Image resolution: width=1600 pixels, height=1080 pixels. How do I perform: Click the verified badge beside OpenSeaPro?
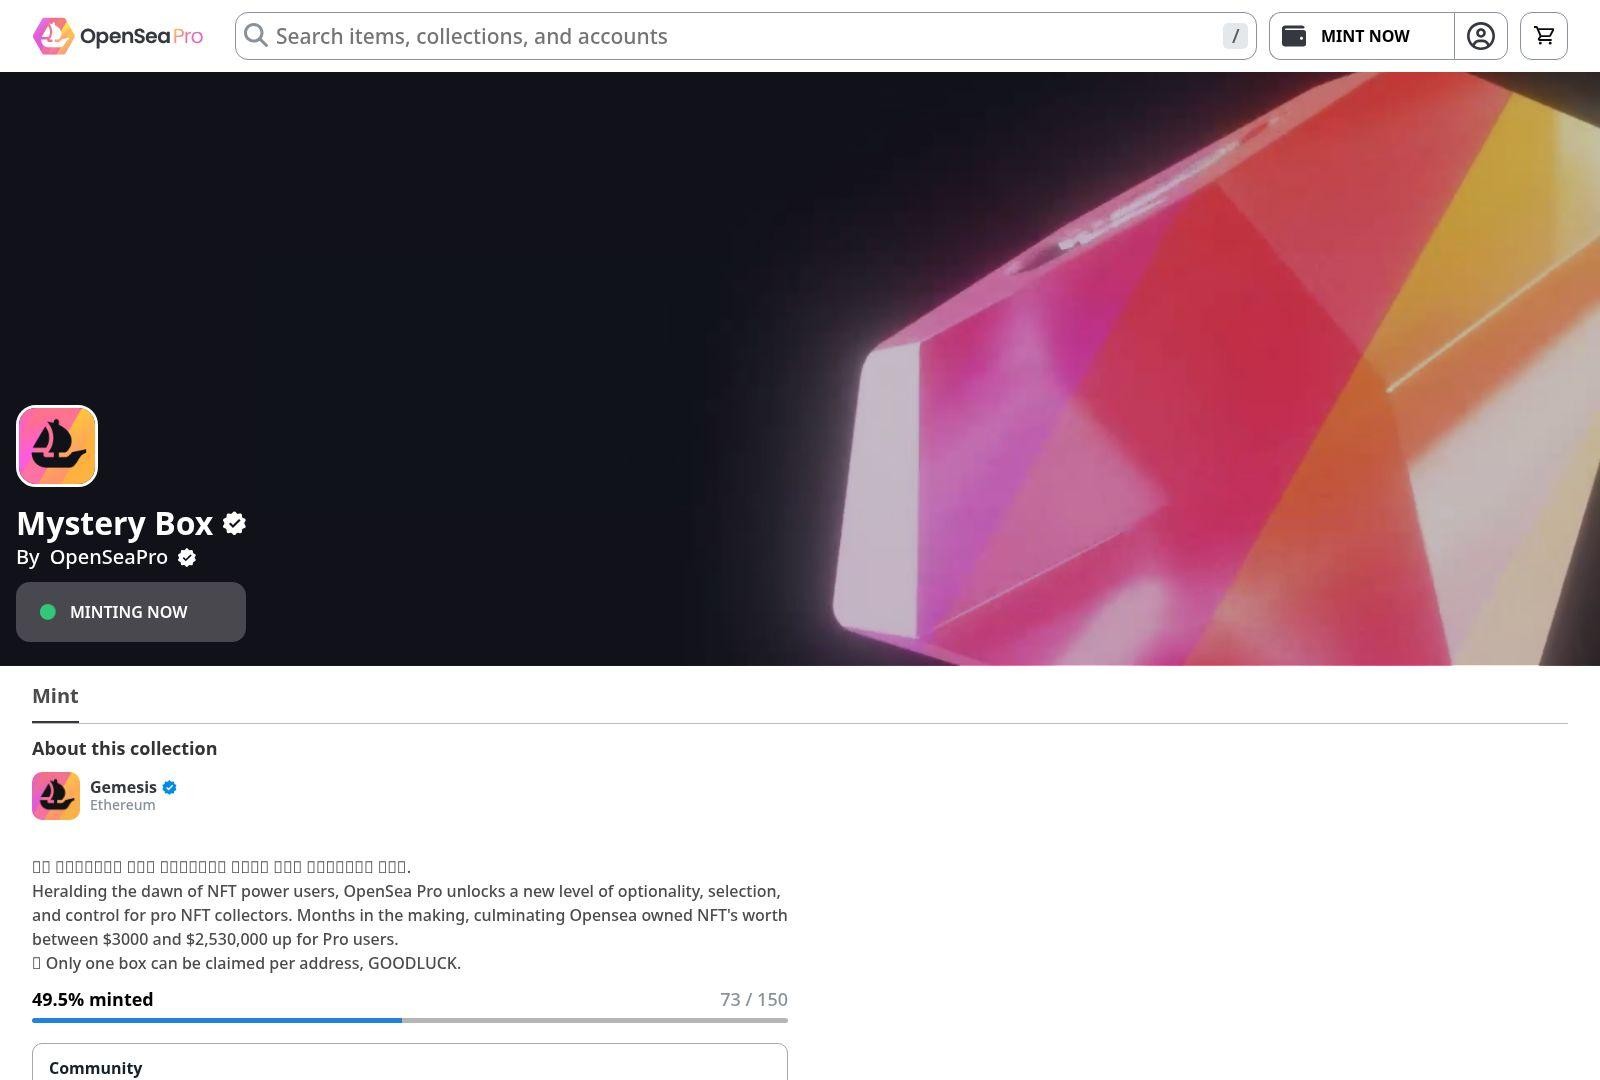click(x=187, y=558)
